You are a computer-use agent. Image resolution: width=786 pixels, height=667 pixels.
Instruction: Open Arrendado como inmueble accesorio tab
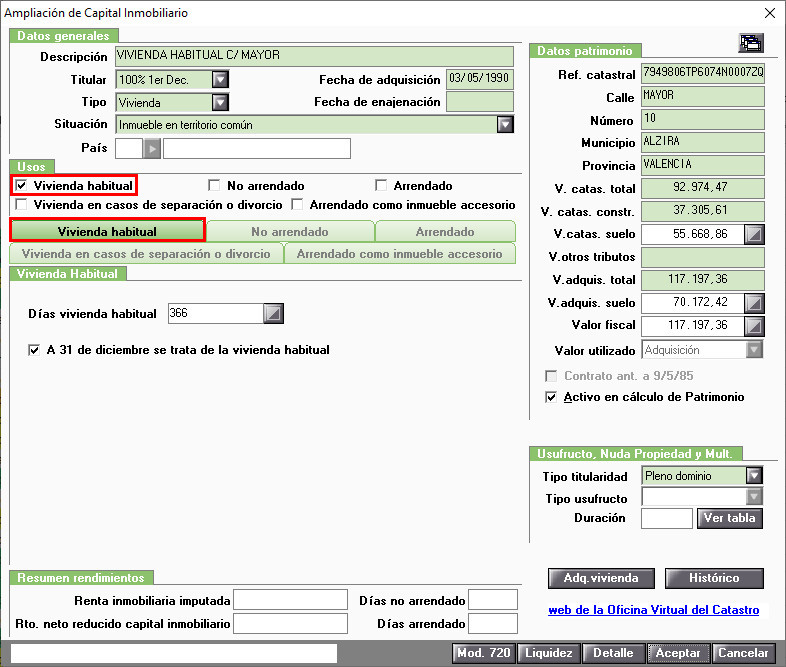(x=400, y=254)
